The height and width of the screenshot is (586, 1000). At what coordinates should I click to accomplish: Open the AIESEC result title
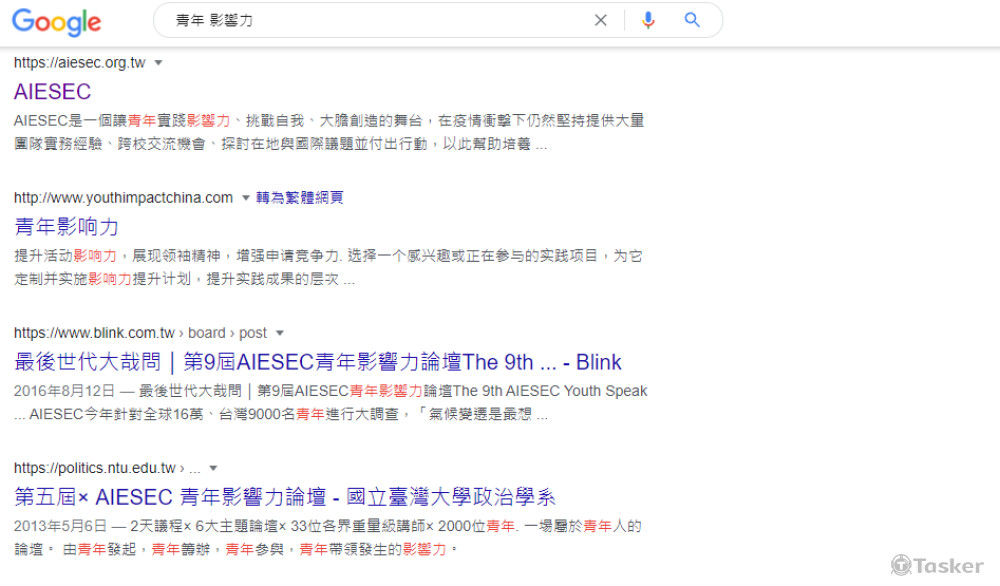[x=52, y=92]
